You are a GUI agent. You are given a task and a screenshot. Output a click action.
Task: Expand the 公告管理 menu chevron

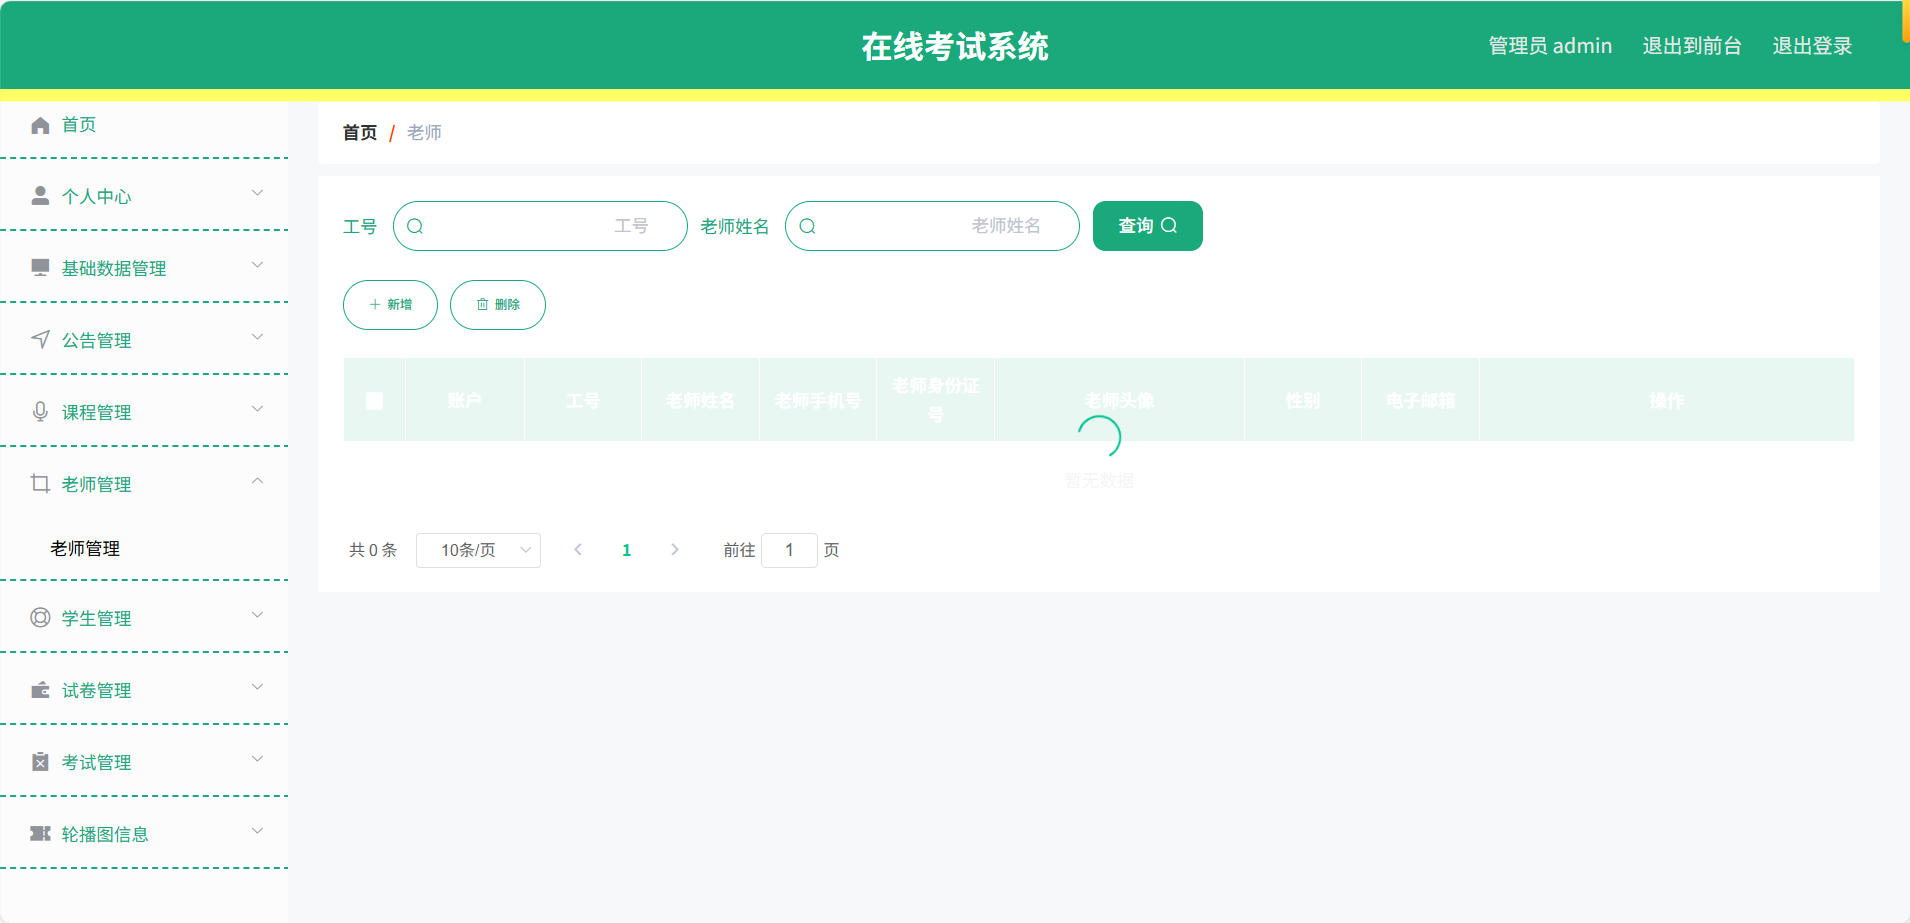click(257, 337)
